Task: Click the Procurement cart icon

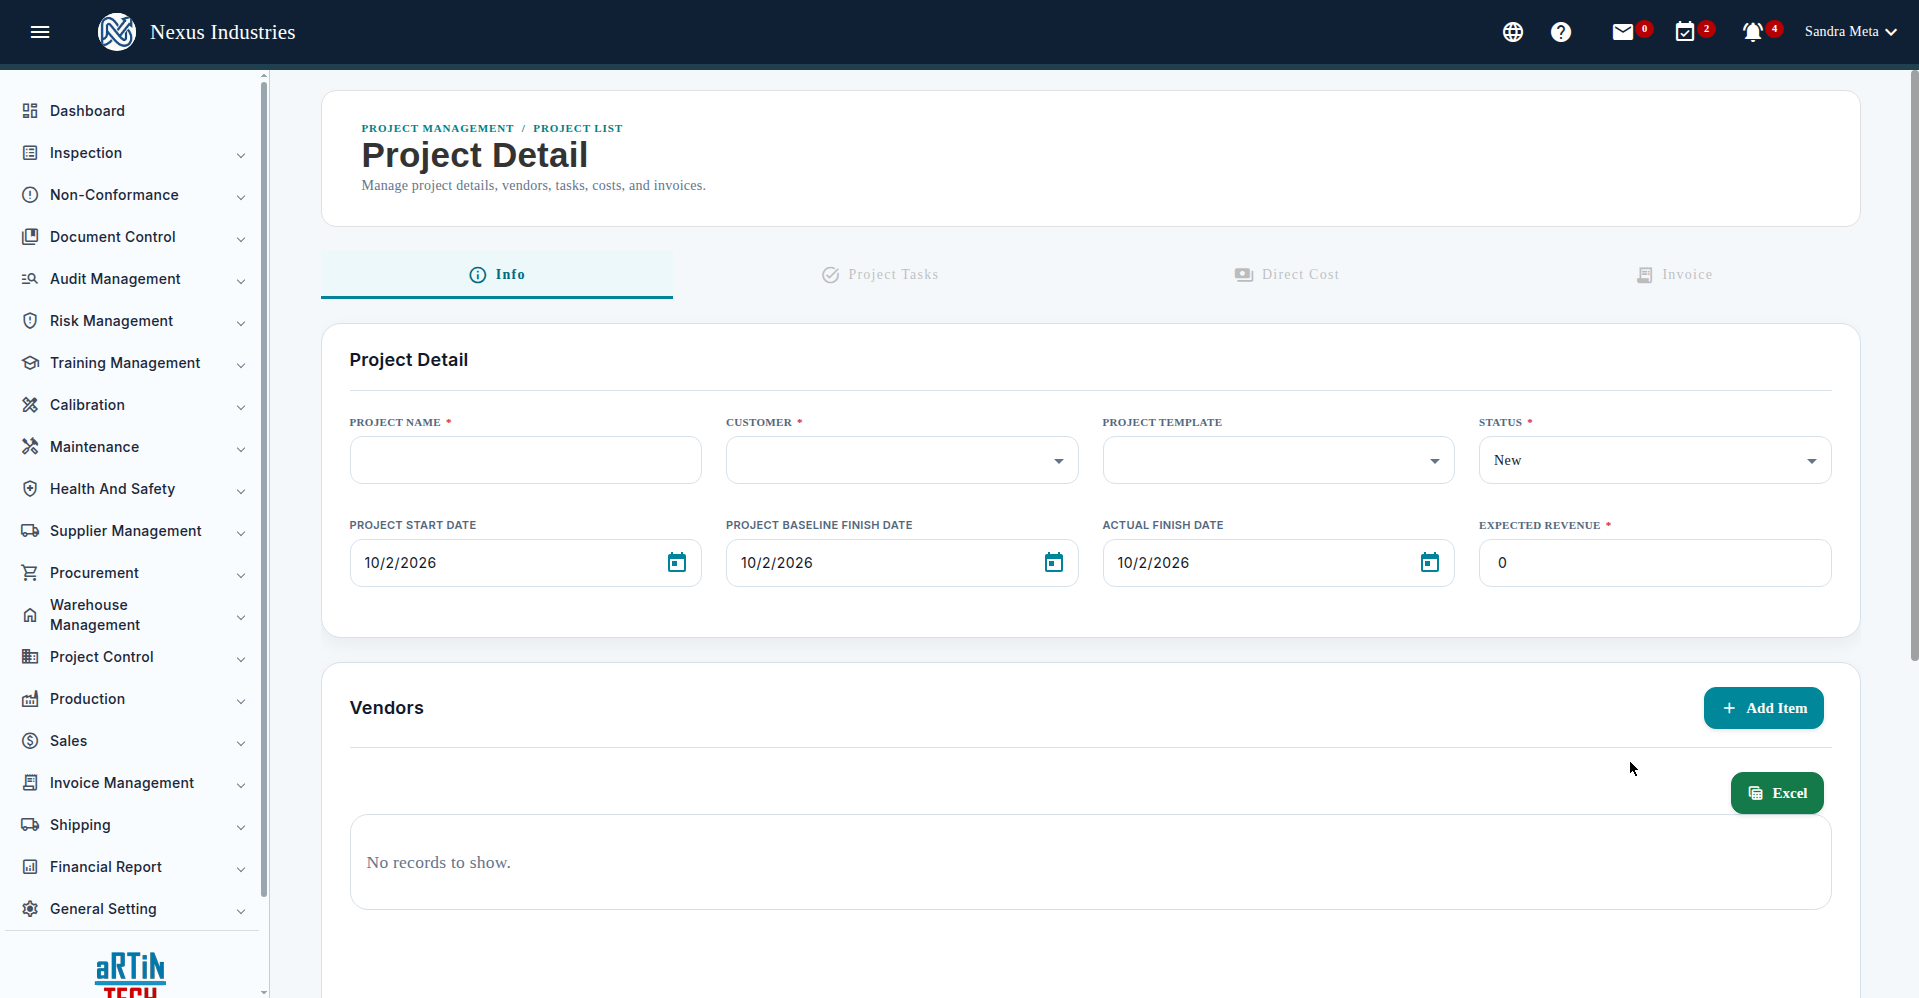Action: (30, 573)
